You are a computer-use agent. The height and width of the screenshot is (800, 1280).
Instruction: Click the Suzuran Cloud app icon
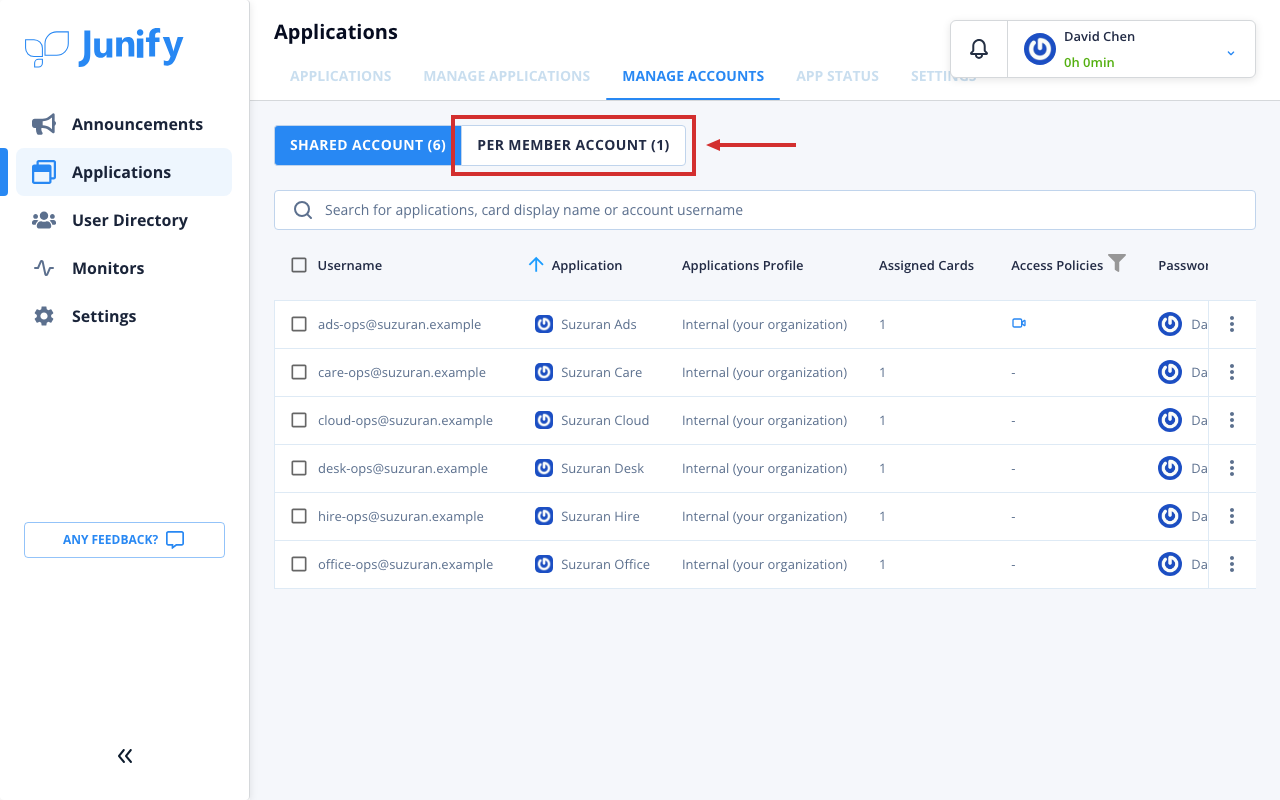[544, 420]
